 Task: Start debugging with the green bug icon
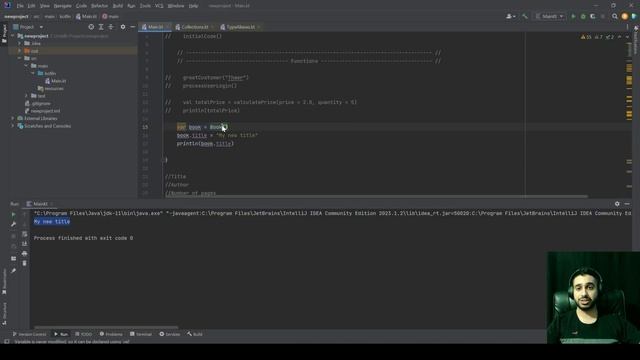(x=583, y=16)
